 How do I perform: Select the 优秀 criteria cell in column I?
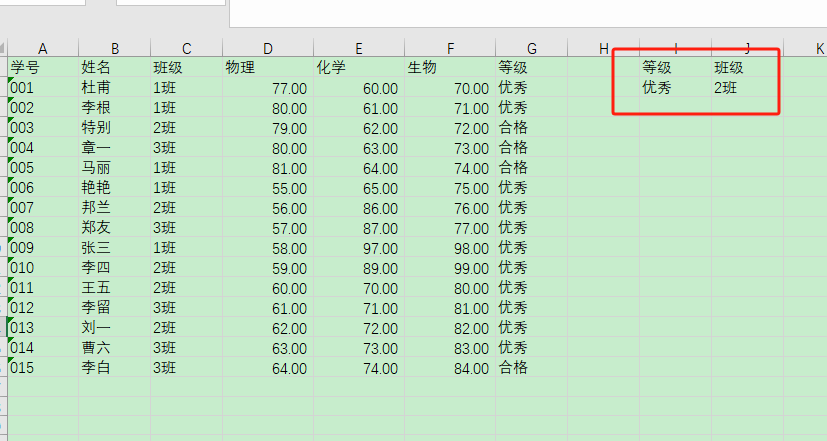coord(675,87)
